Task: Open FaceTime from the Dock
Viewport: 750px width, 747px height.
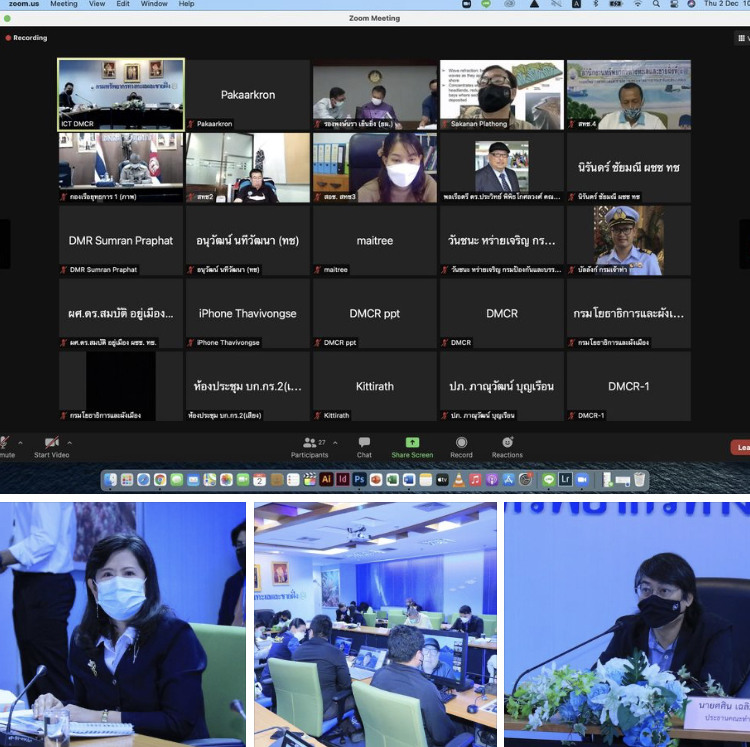Action: [x=243, y=480]
